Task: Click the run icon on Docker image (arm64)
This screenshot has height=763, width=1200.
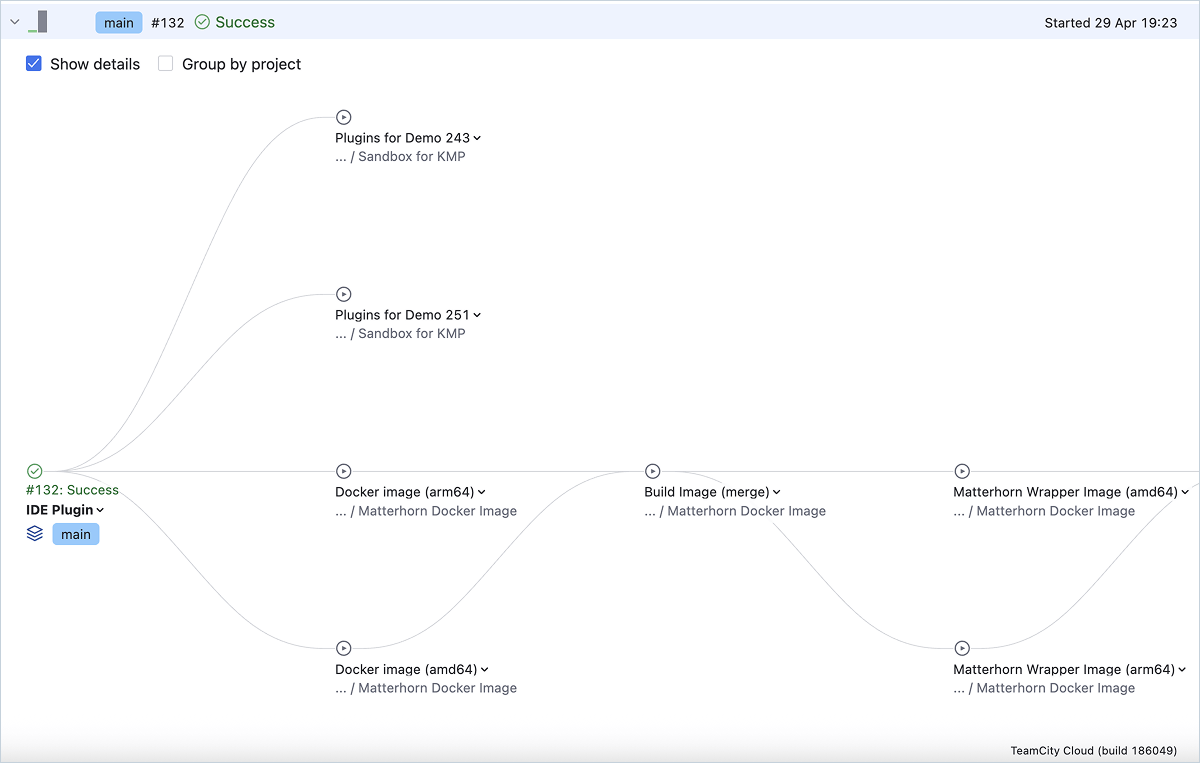Action: (x=344, y=471)
